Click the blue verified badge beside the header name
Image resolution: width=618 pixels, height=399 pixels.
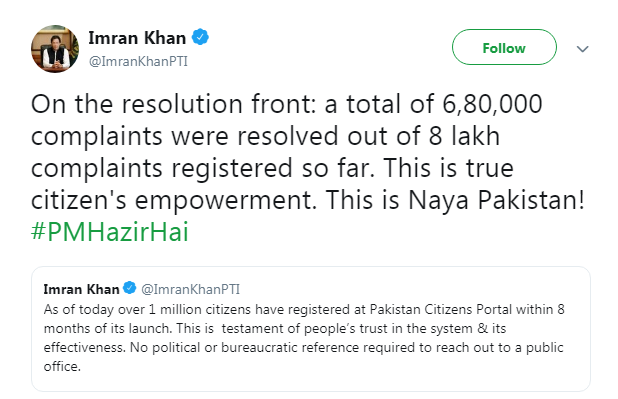[200, 37]
